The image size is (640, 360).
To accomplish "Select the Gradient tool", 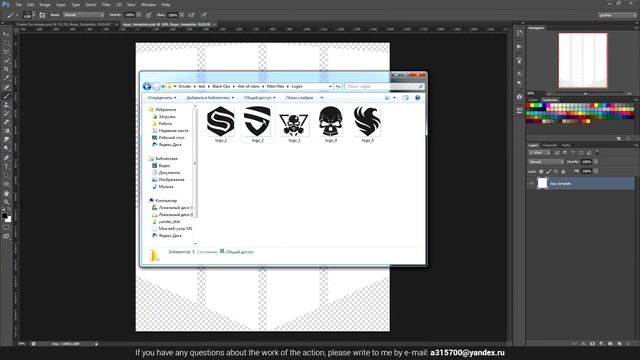I will (x=6, y=131).
